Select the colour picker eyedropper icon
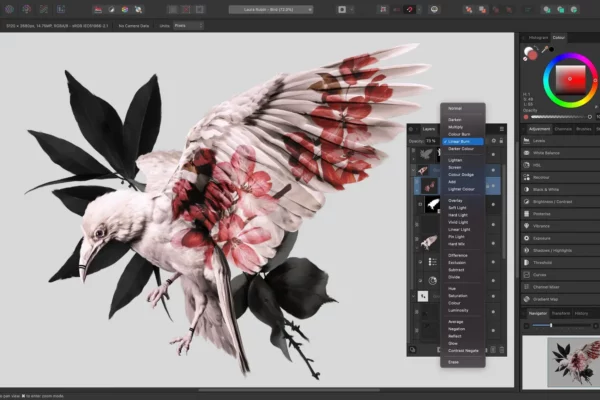 (x=545, y=49)
